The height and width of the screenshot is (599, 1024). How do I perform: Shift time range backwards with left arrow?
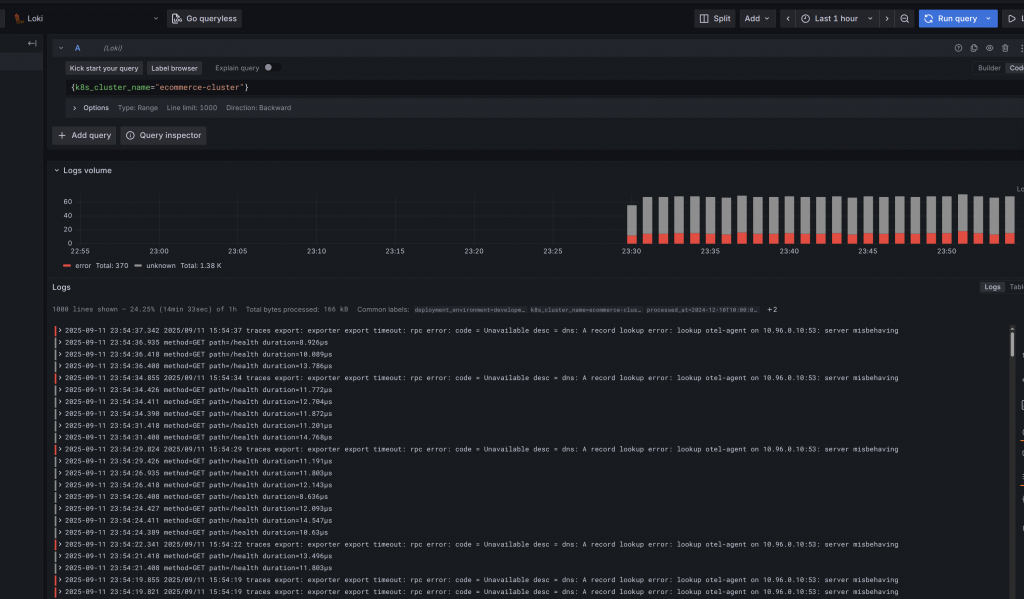(x=788, y=18)
